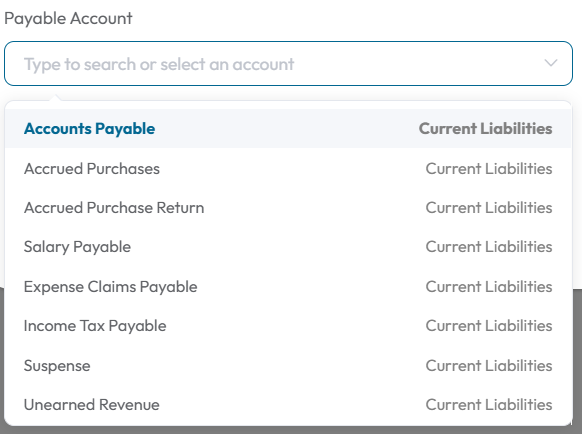This screenshot has width=582, height=434.
Task: Click Current Liabilities label beside Unearned Revenue
Action: (489, 405)
